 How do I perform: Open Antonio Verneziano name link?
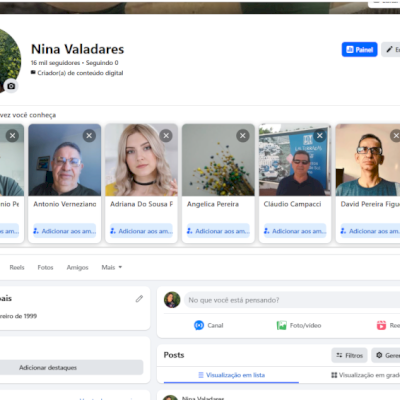tap(65, 204)
